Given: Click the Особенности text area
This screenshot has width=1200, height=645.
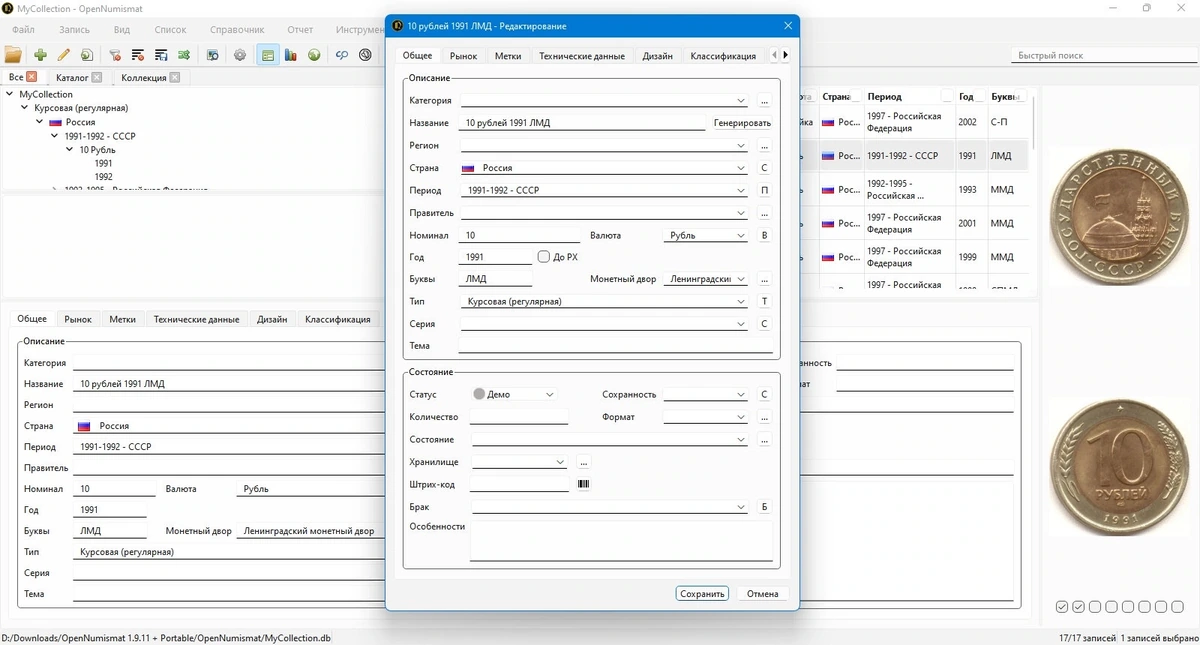Looking at the screenshot, I should 621,541.
